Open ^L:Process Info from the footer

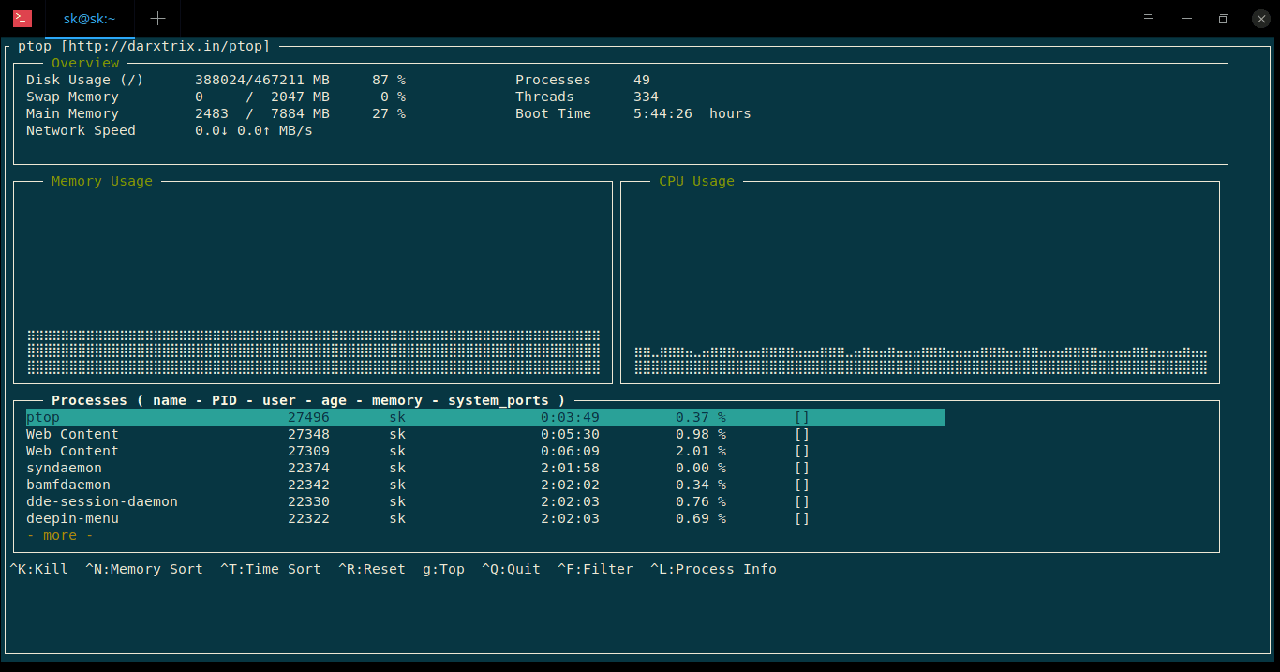click(713, 569)
